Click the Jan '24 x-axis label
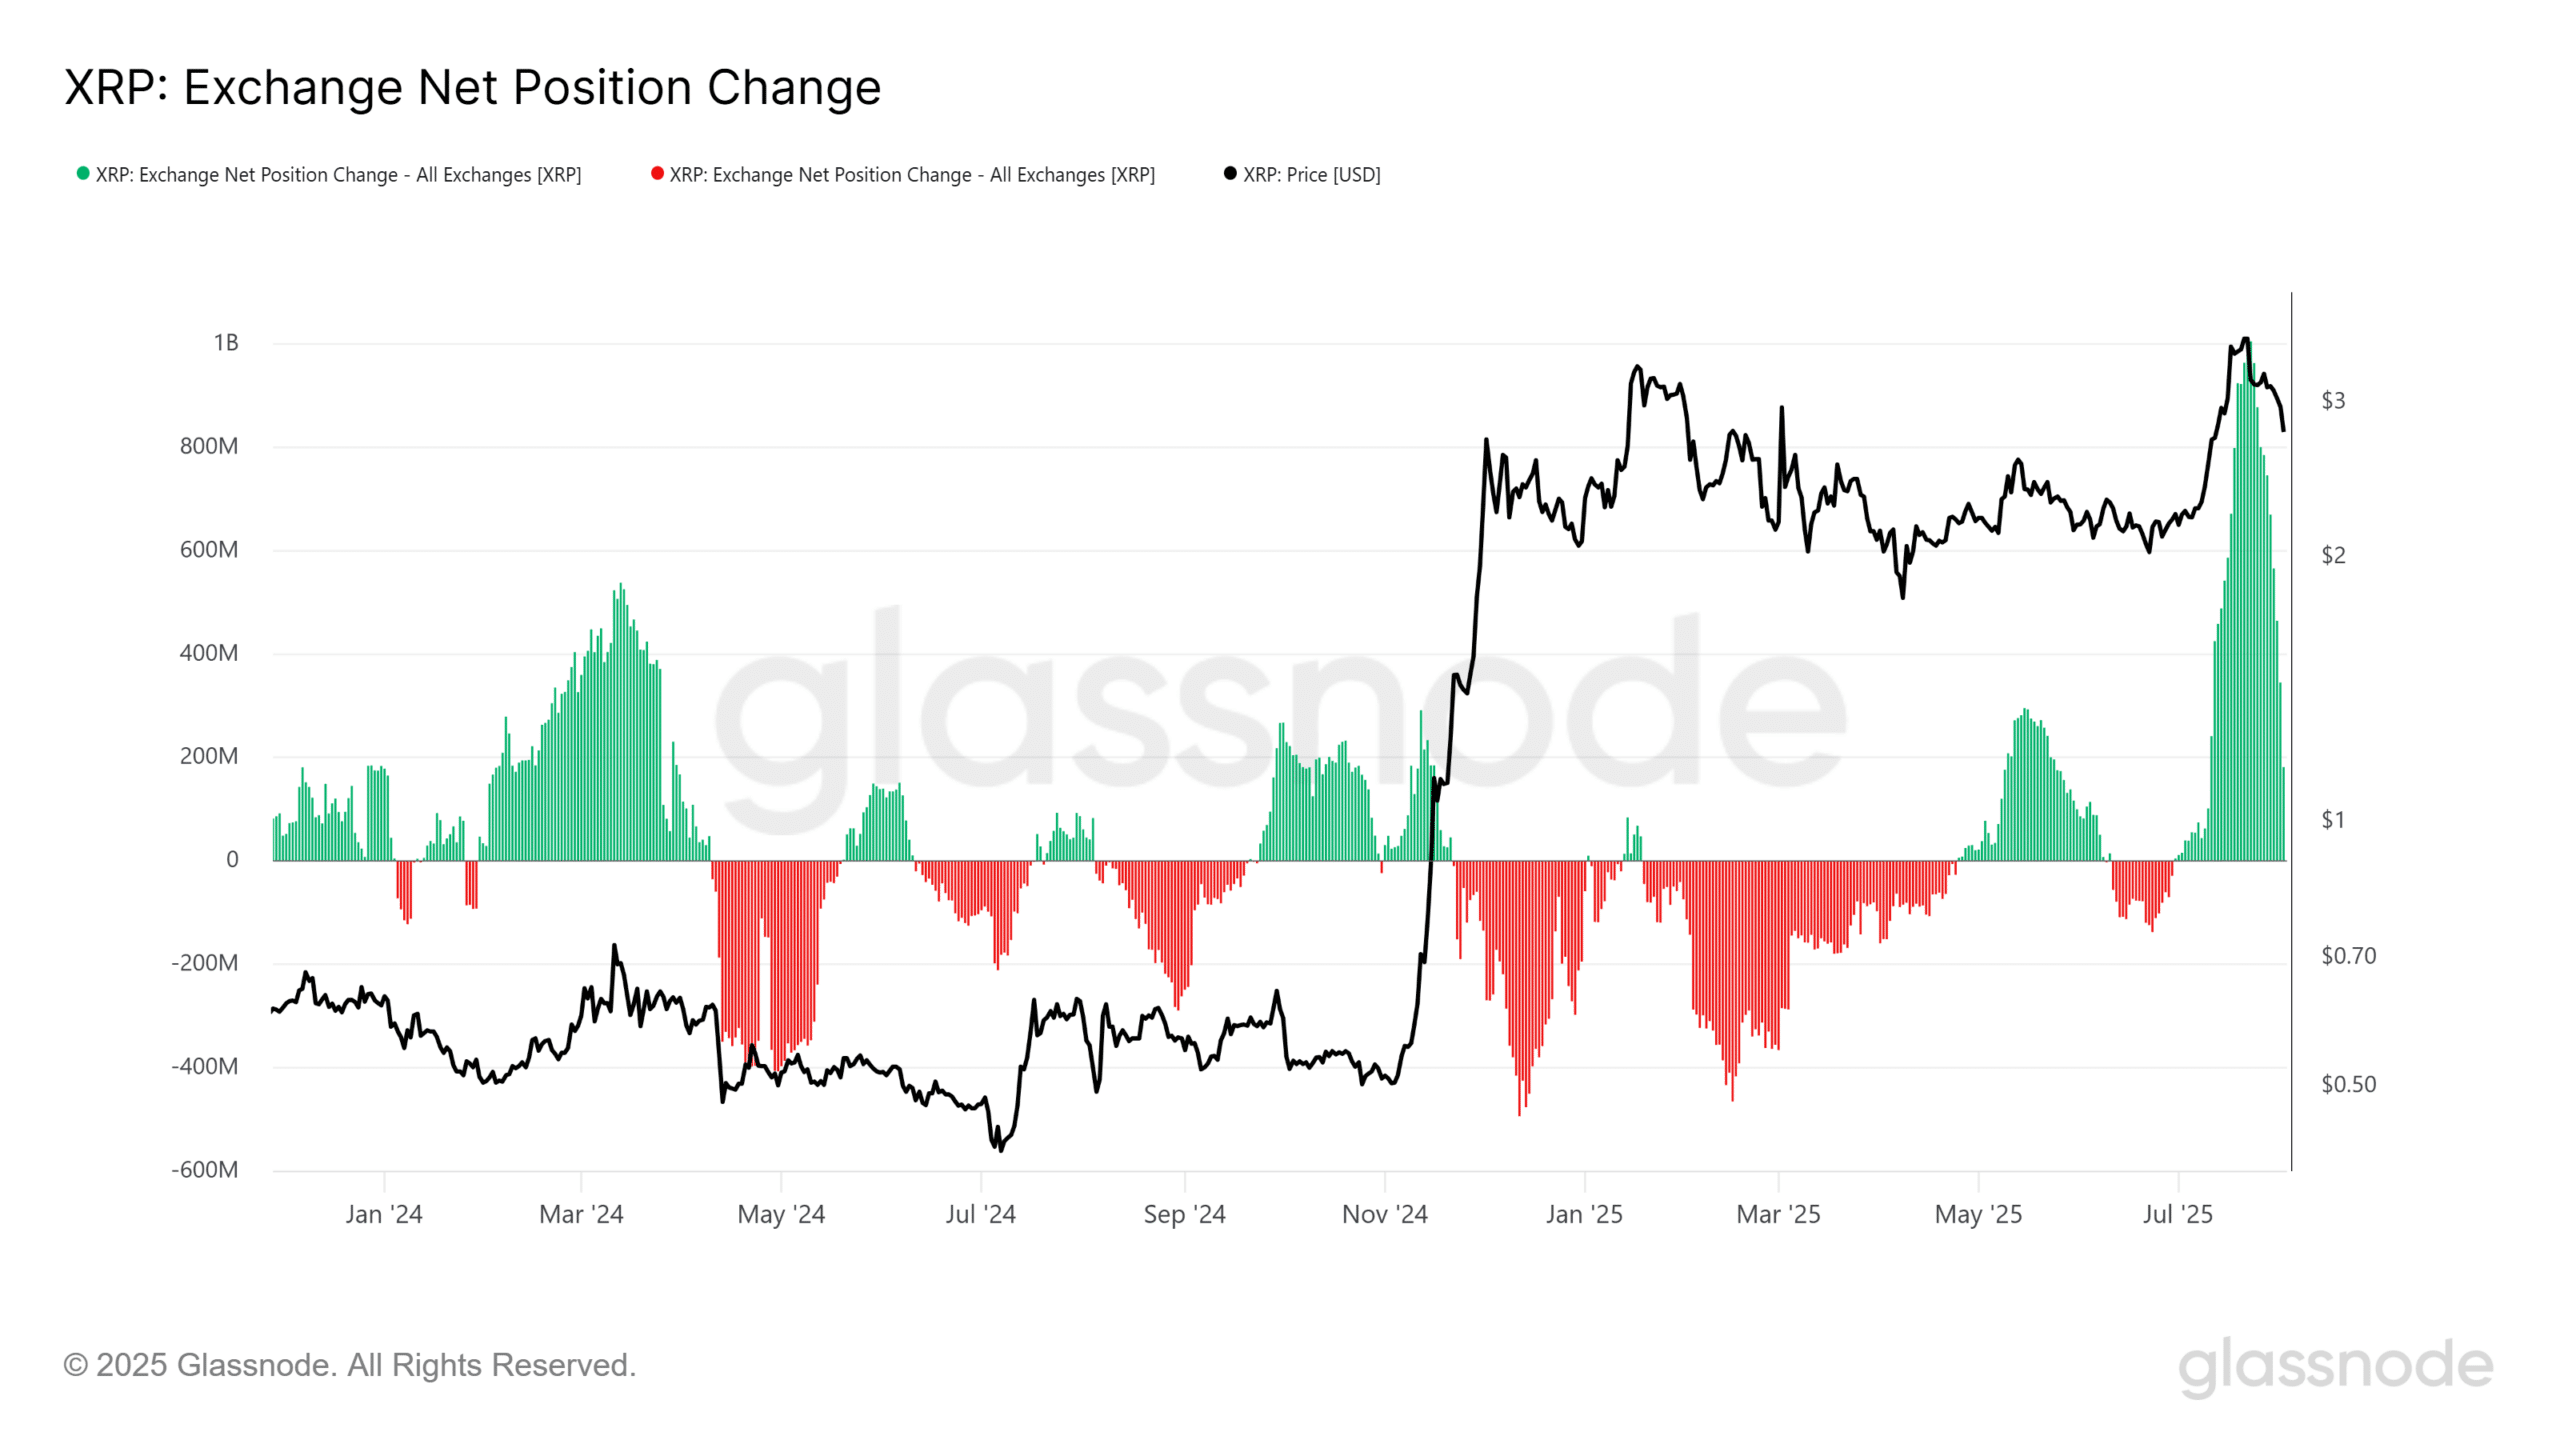 (x=384, y=1214)
